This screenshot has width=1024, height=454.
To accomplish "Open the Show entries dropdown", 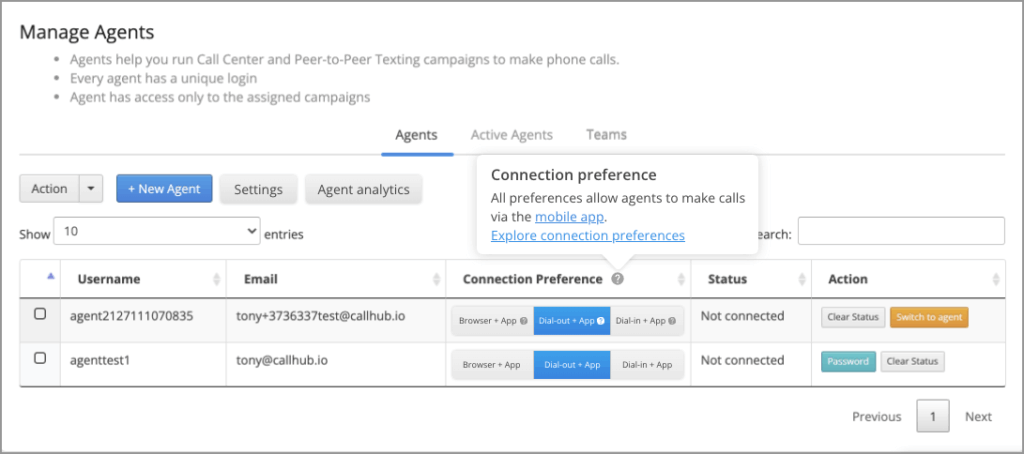I will [x=157, y=231].
